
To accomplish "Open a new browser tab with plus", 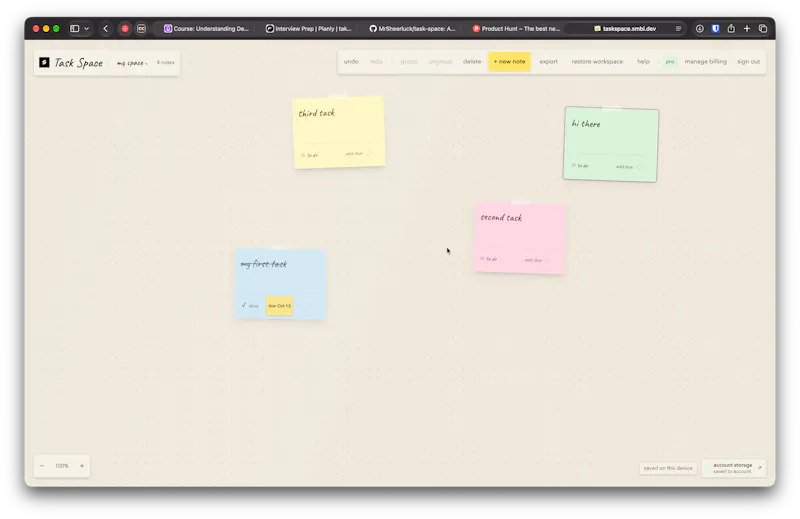I will (x=747, y=29).
